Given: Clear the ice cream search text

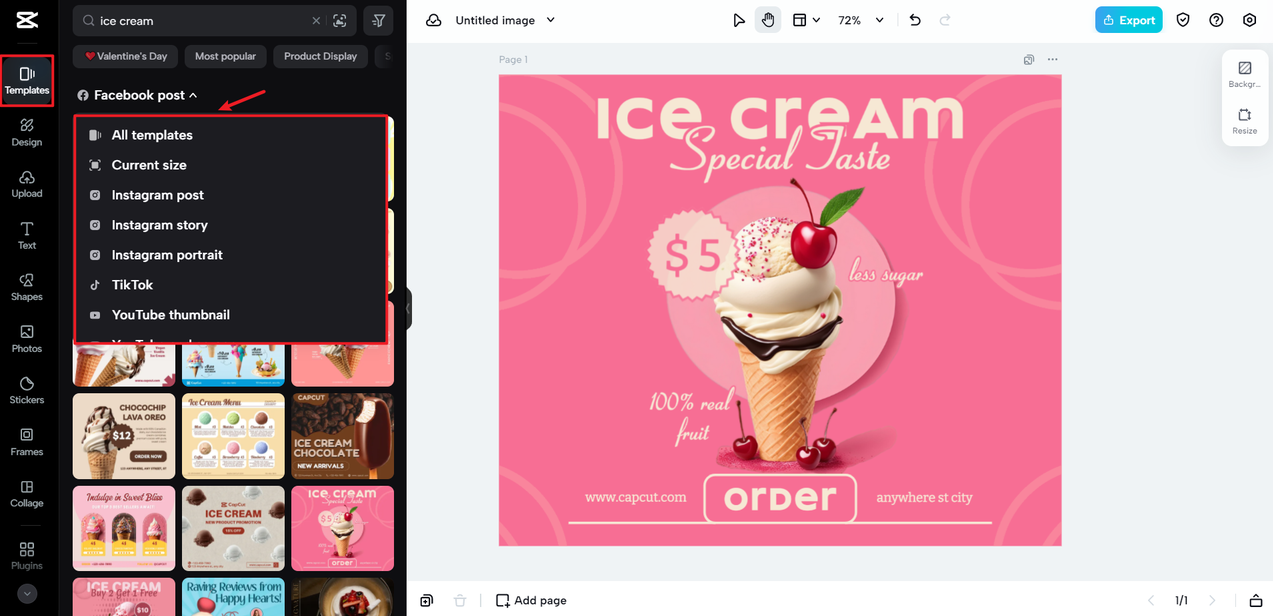Looking at the screenshot, I should tap(316, 20).
